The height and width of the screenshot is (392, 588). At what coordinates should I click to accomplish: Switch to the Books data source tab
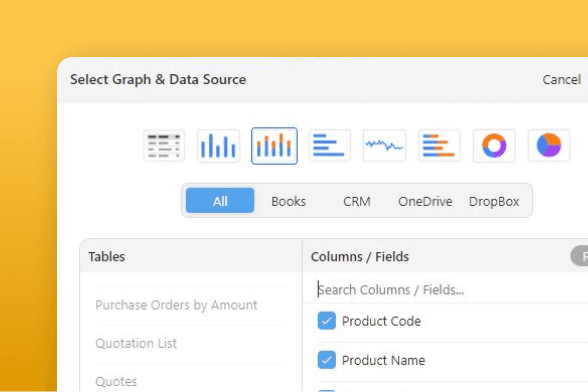pyautogui.click(x=288, y=201)
